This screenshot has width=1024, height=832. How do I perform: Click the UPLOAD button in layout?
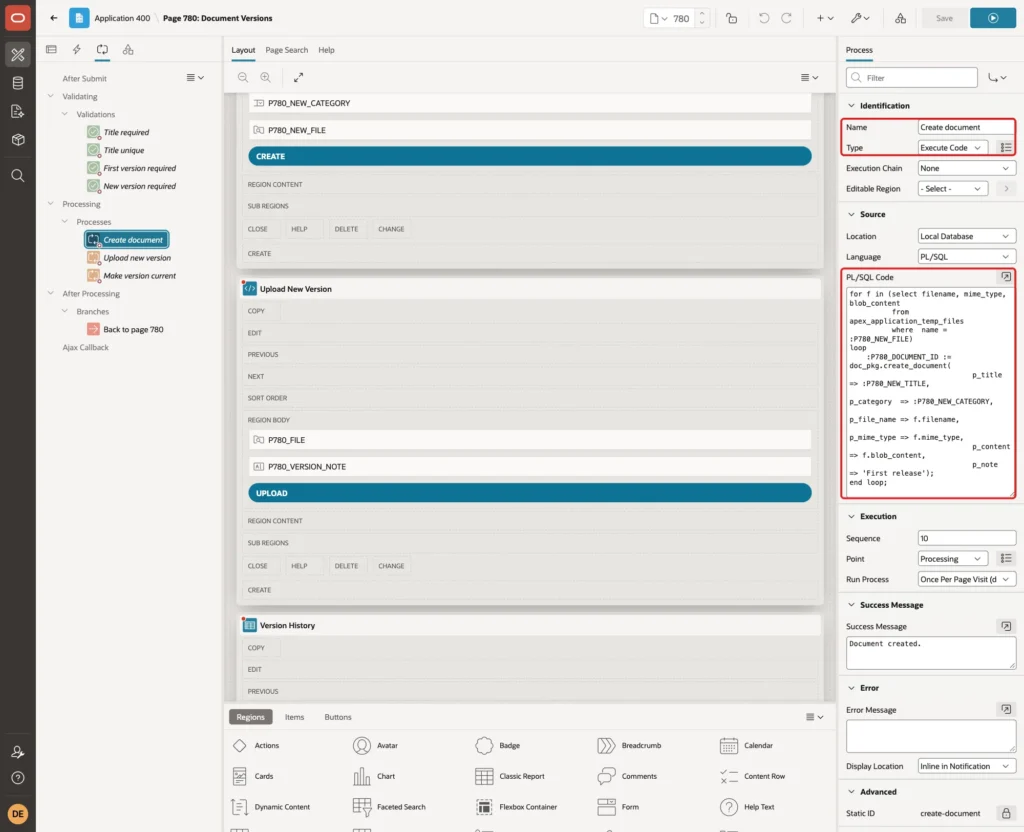tap(530, 493)
